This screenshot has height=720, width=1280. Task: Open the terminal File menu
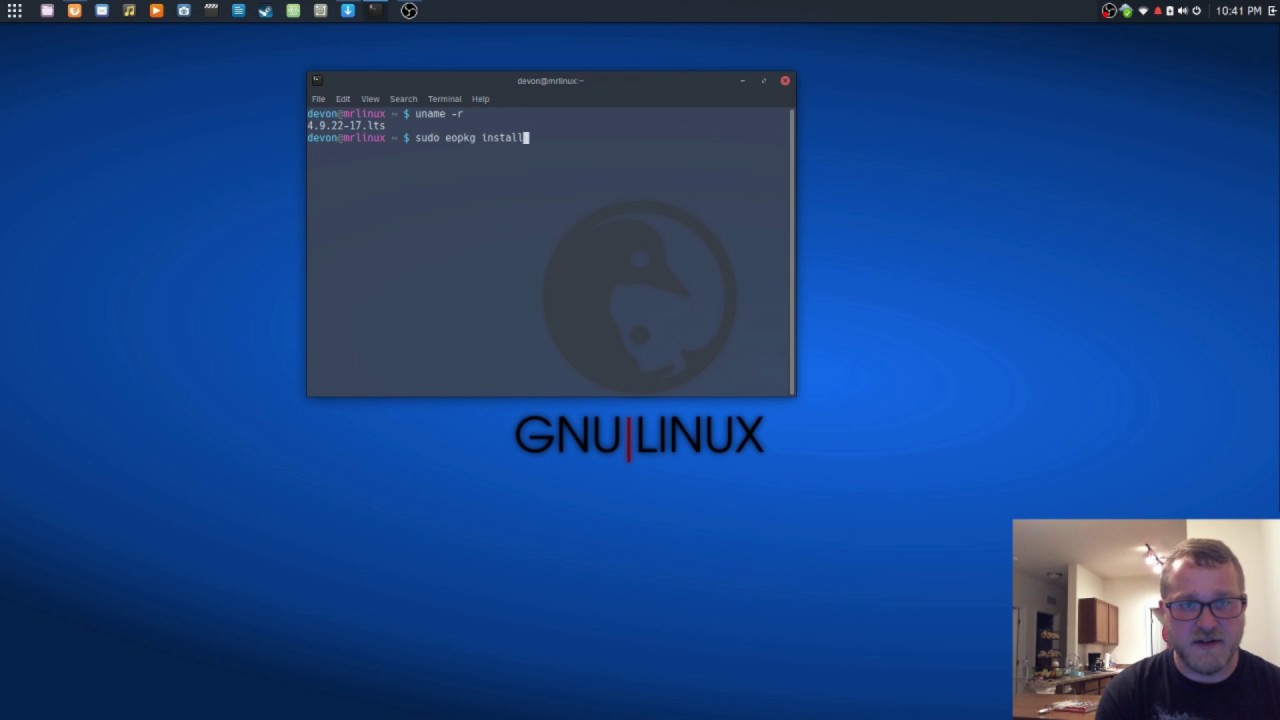tap(318, 99)
